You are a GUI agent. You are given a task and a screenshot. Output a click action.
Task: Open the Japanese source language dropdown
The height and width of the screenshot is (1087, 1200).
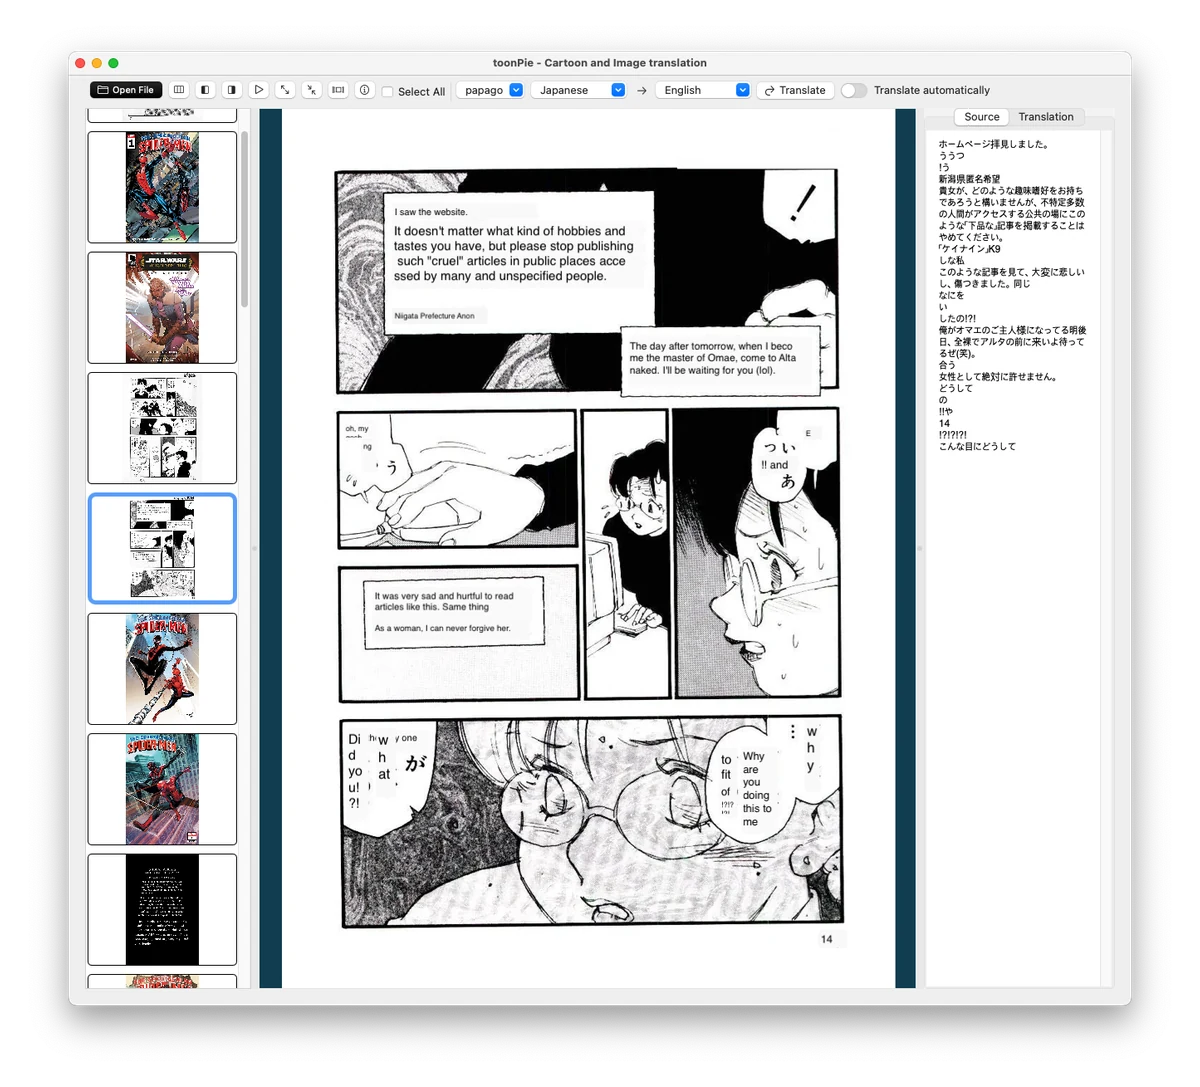[578, 90]
